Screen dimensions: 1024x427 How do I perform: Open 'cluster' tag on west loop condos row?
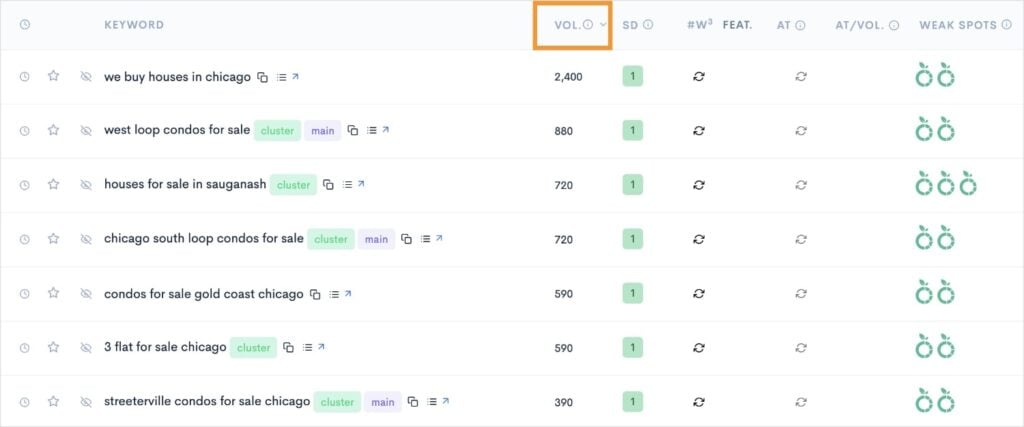[278, 131]
